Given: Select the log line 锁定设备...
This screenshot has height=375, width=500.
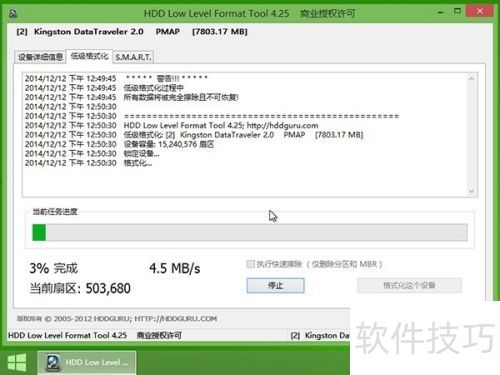Looking at the screenshot, I should tap(92, 154).
